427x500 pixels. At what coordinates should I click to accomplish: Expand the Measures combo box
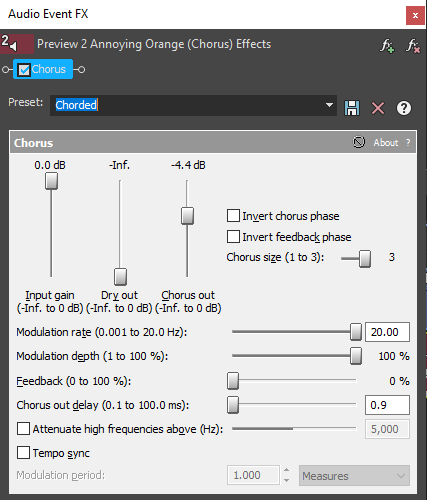(x=354, y=476)
